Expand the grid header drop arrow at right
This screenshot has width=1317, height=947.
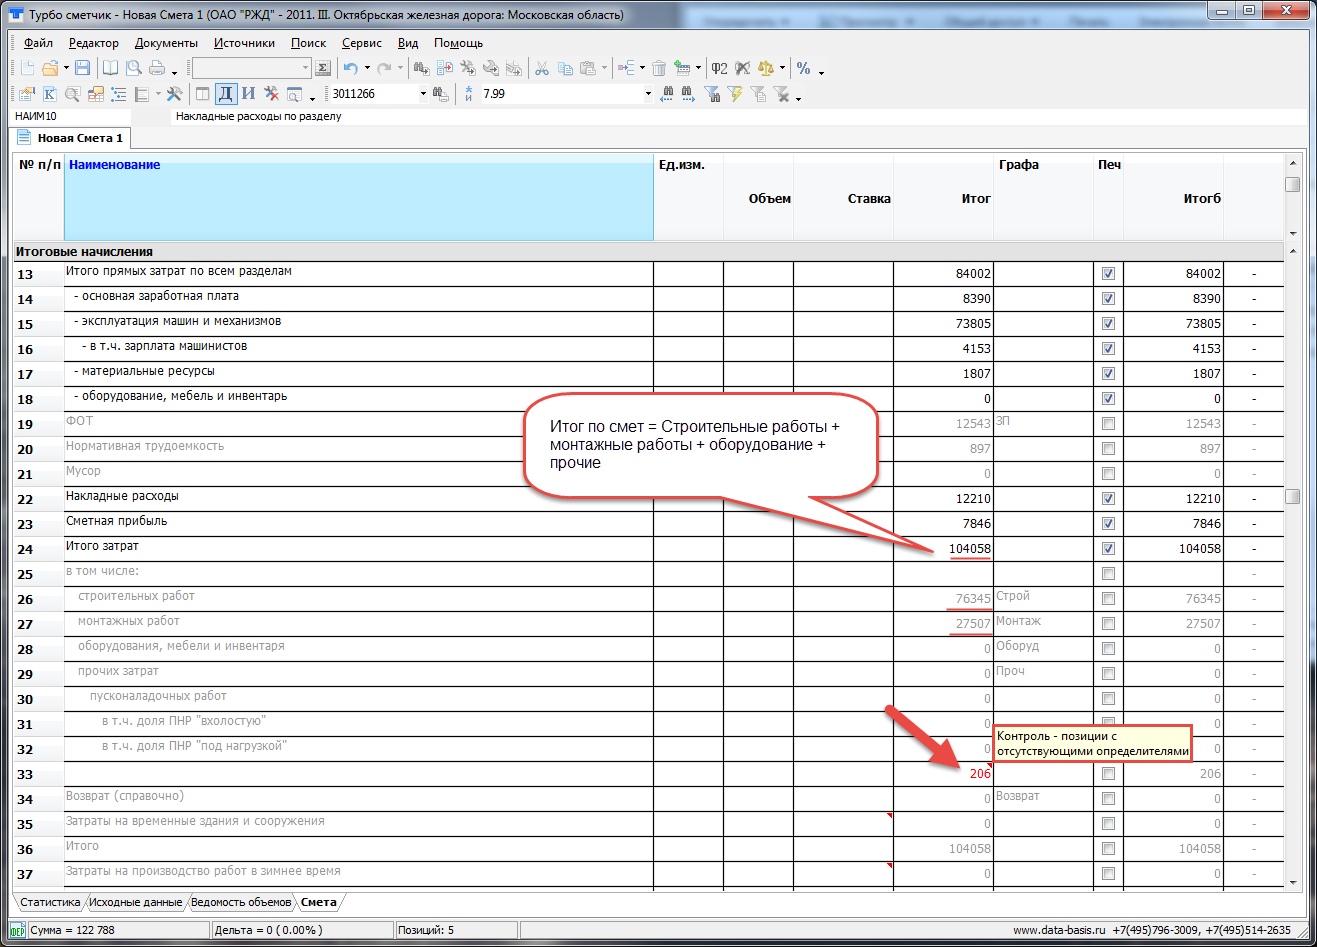[1293, 233]
